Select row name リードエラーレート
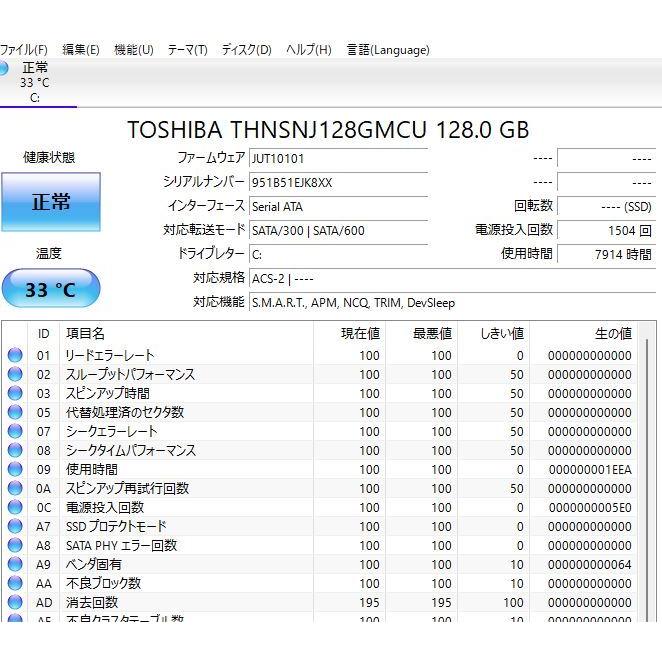Viewport: 662px width, 662px height. 110,355
